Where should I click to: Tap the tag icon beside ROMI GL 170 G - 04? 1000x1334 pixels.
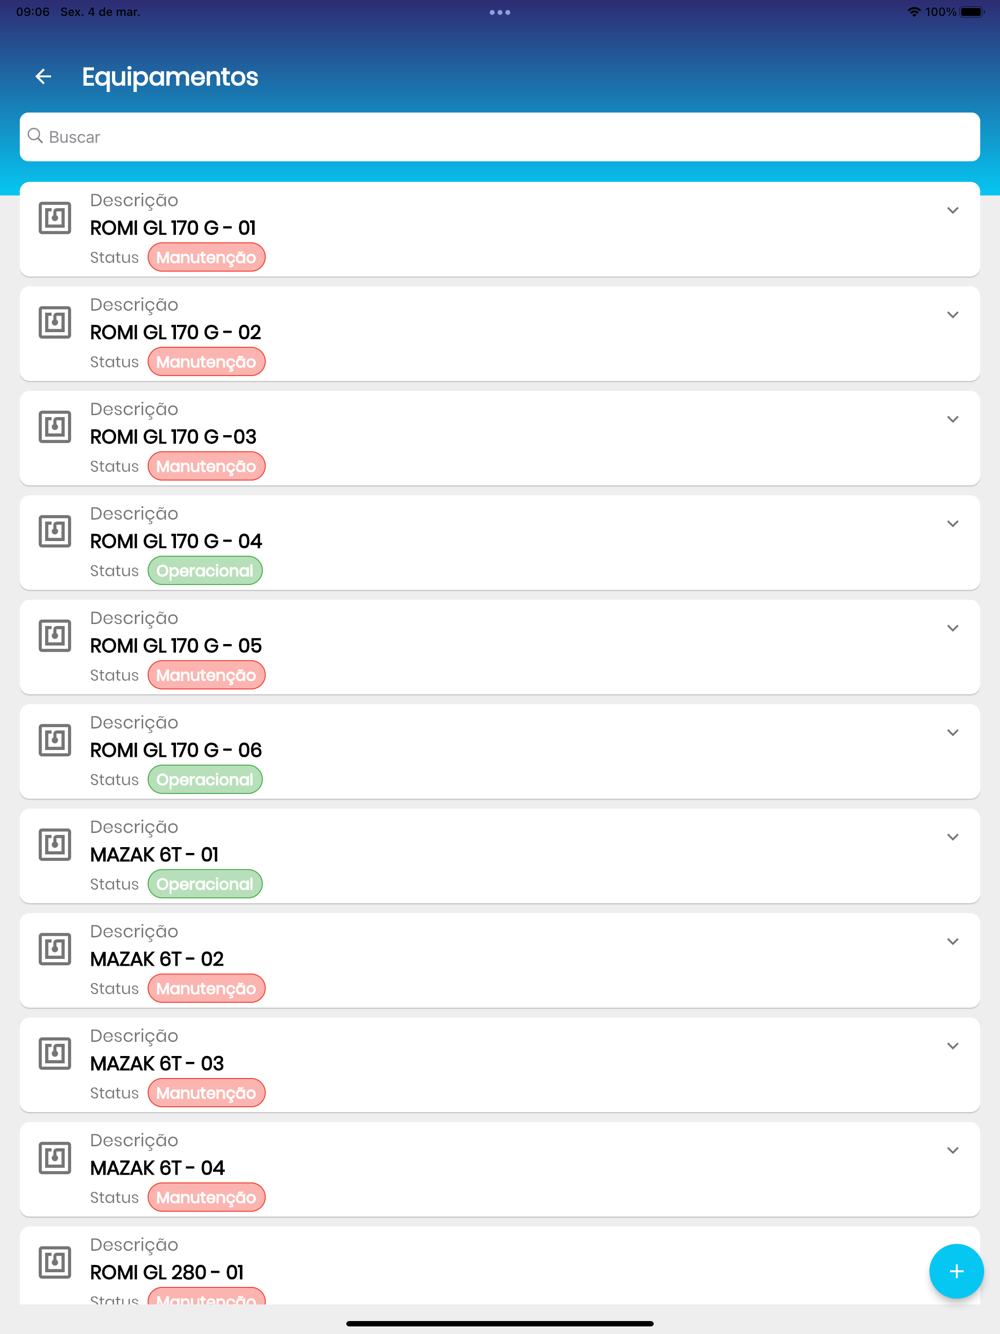pos(55,531)
